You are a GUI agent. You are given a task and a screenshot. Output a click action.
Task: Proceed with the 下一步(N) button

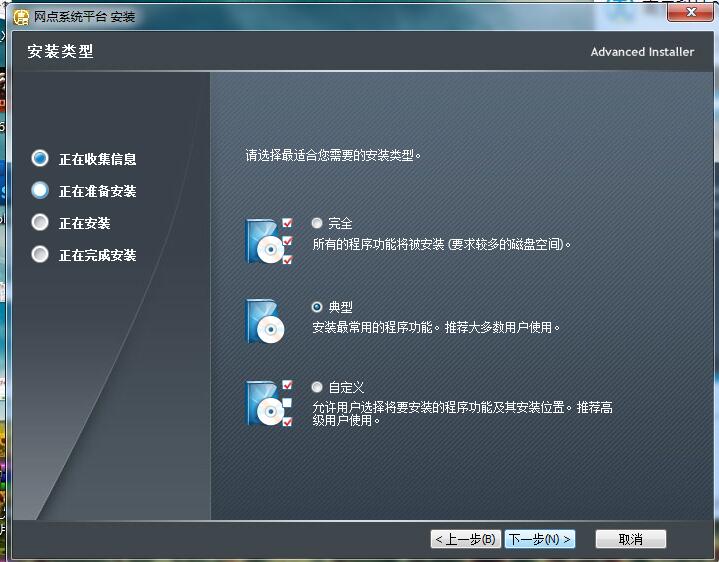tap(540, 539)
